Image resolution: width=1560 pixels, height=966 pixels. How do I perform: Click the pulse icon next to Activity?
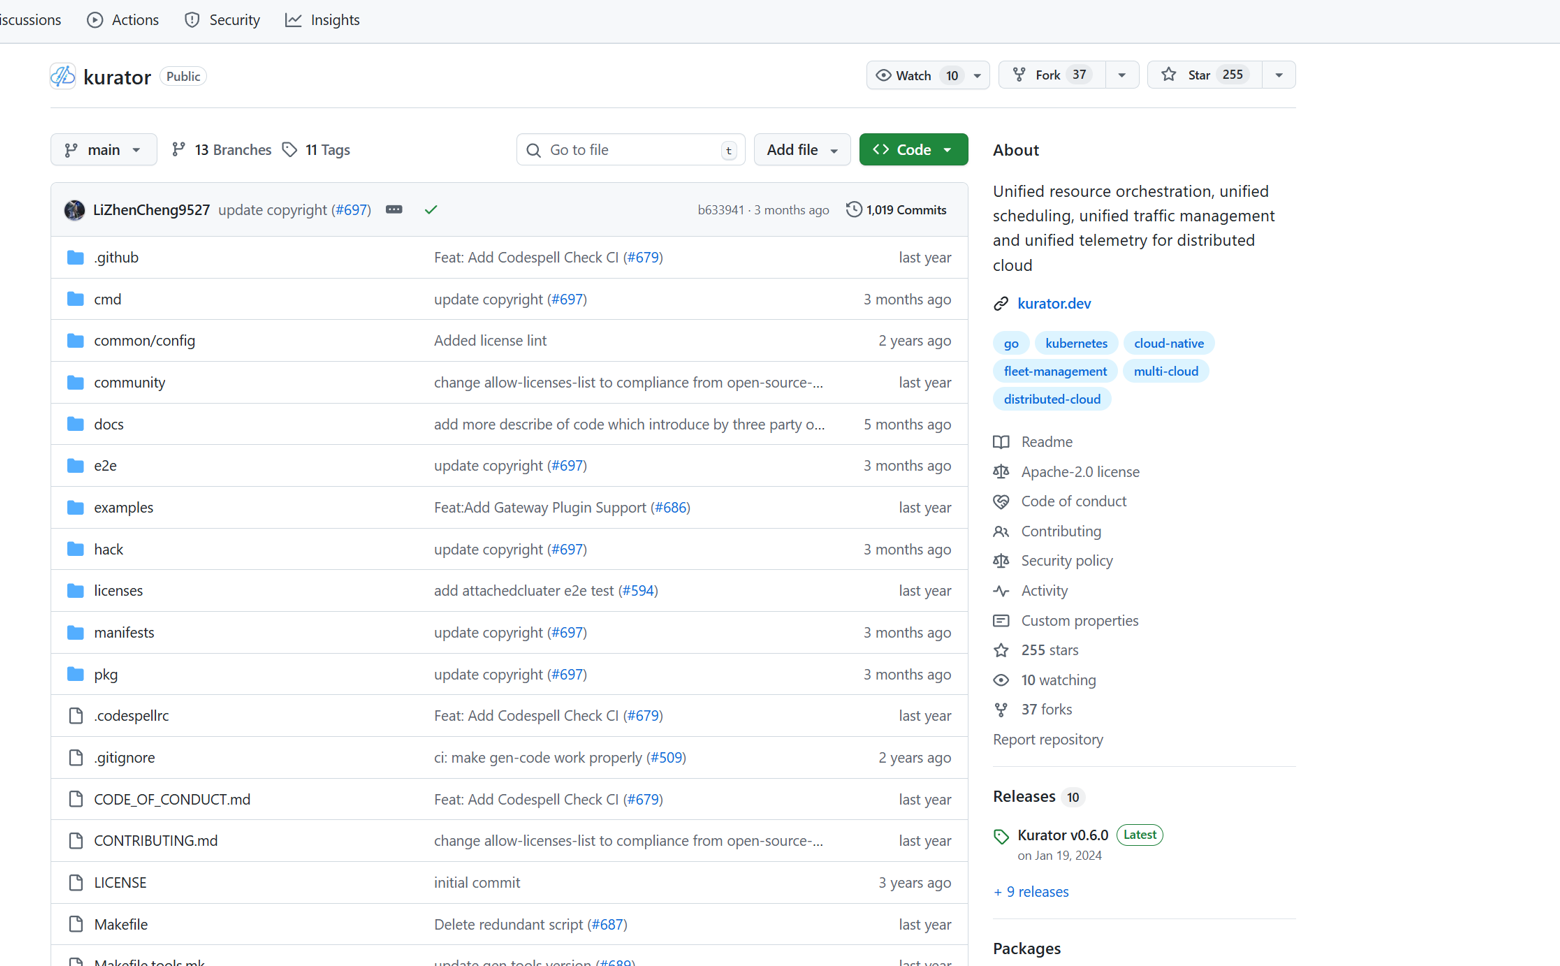[1001, 591]
